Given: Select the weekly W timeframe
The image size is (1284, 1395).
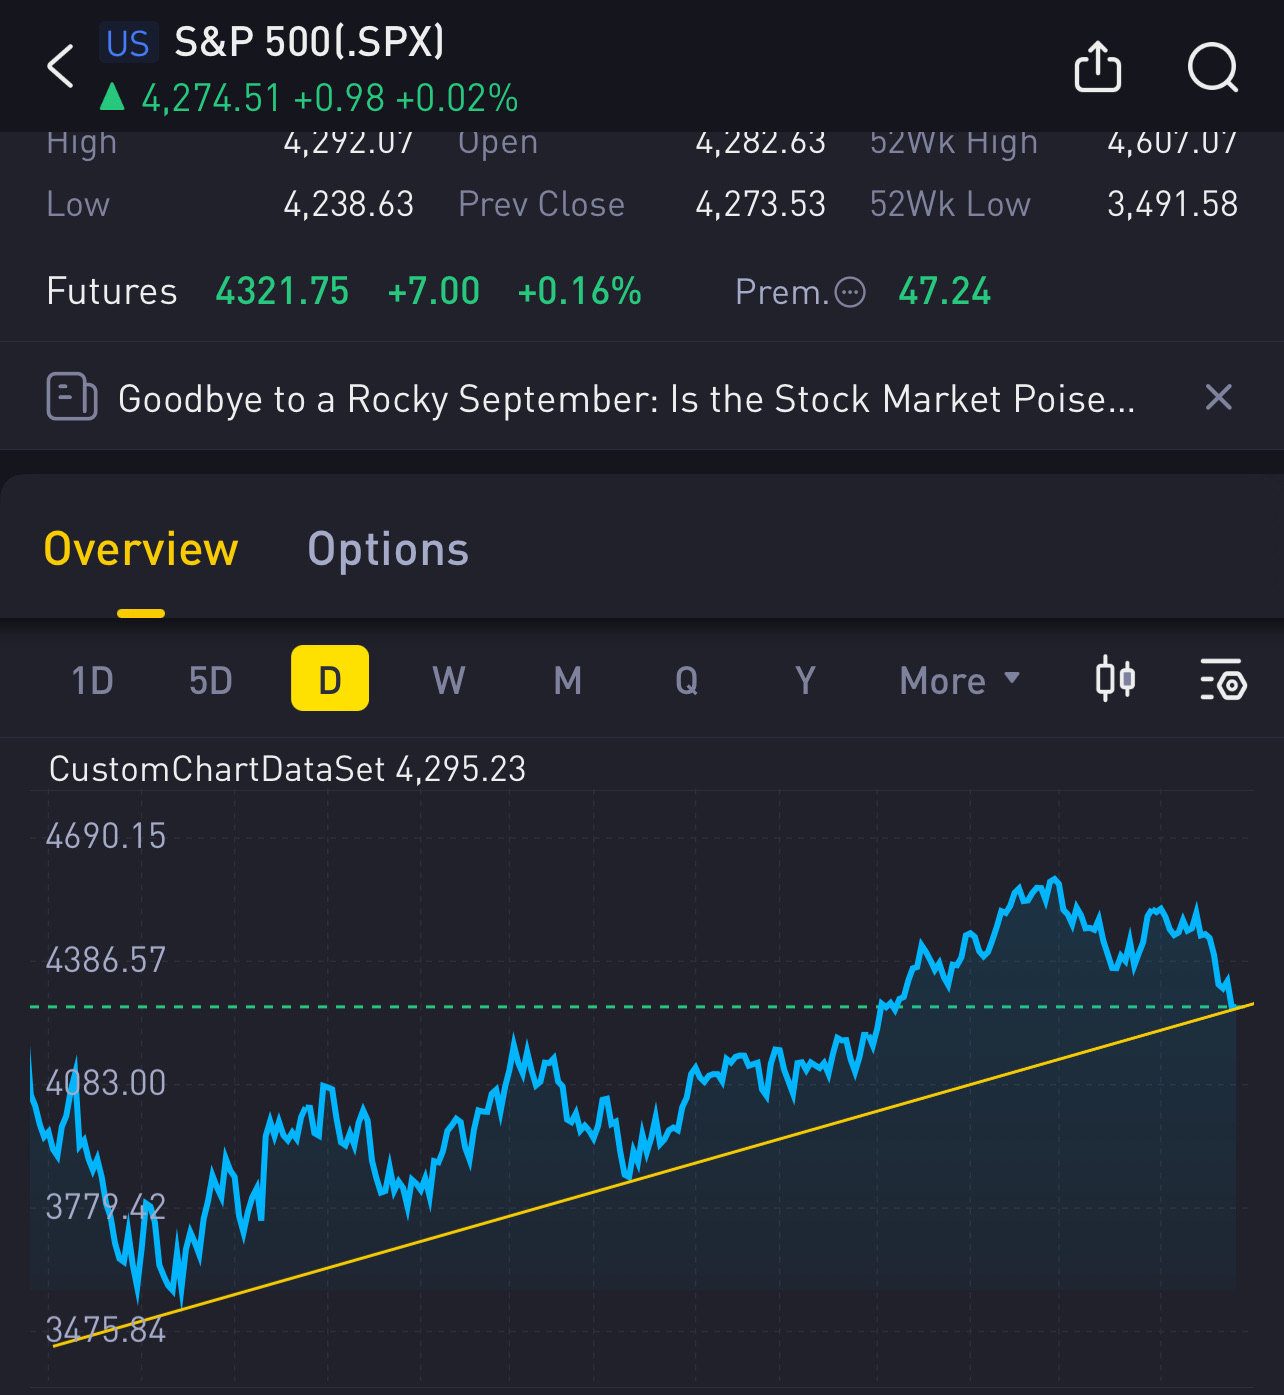Looking at the screenshot, I should [x=448, y=680].
